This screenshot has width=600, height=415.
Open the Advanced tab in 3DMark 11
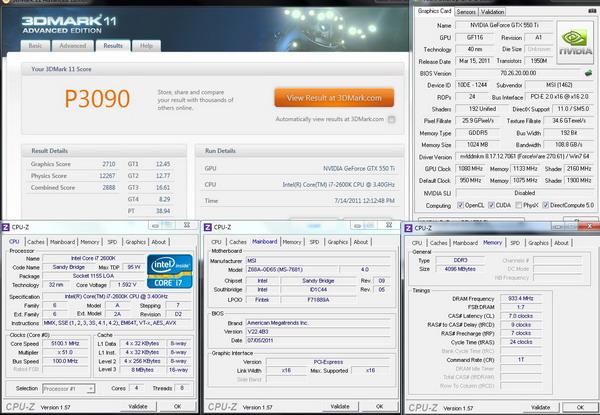[72, 46]
